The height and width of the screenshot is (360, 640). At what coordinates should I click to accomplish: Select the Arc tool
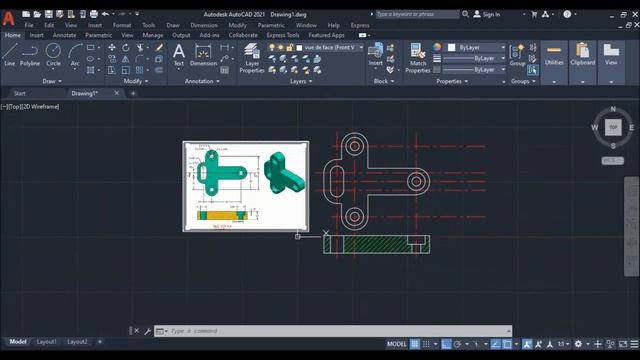point(75,55)
